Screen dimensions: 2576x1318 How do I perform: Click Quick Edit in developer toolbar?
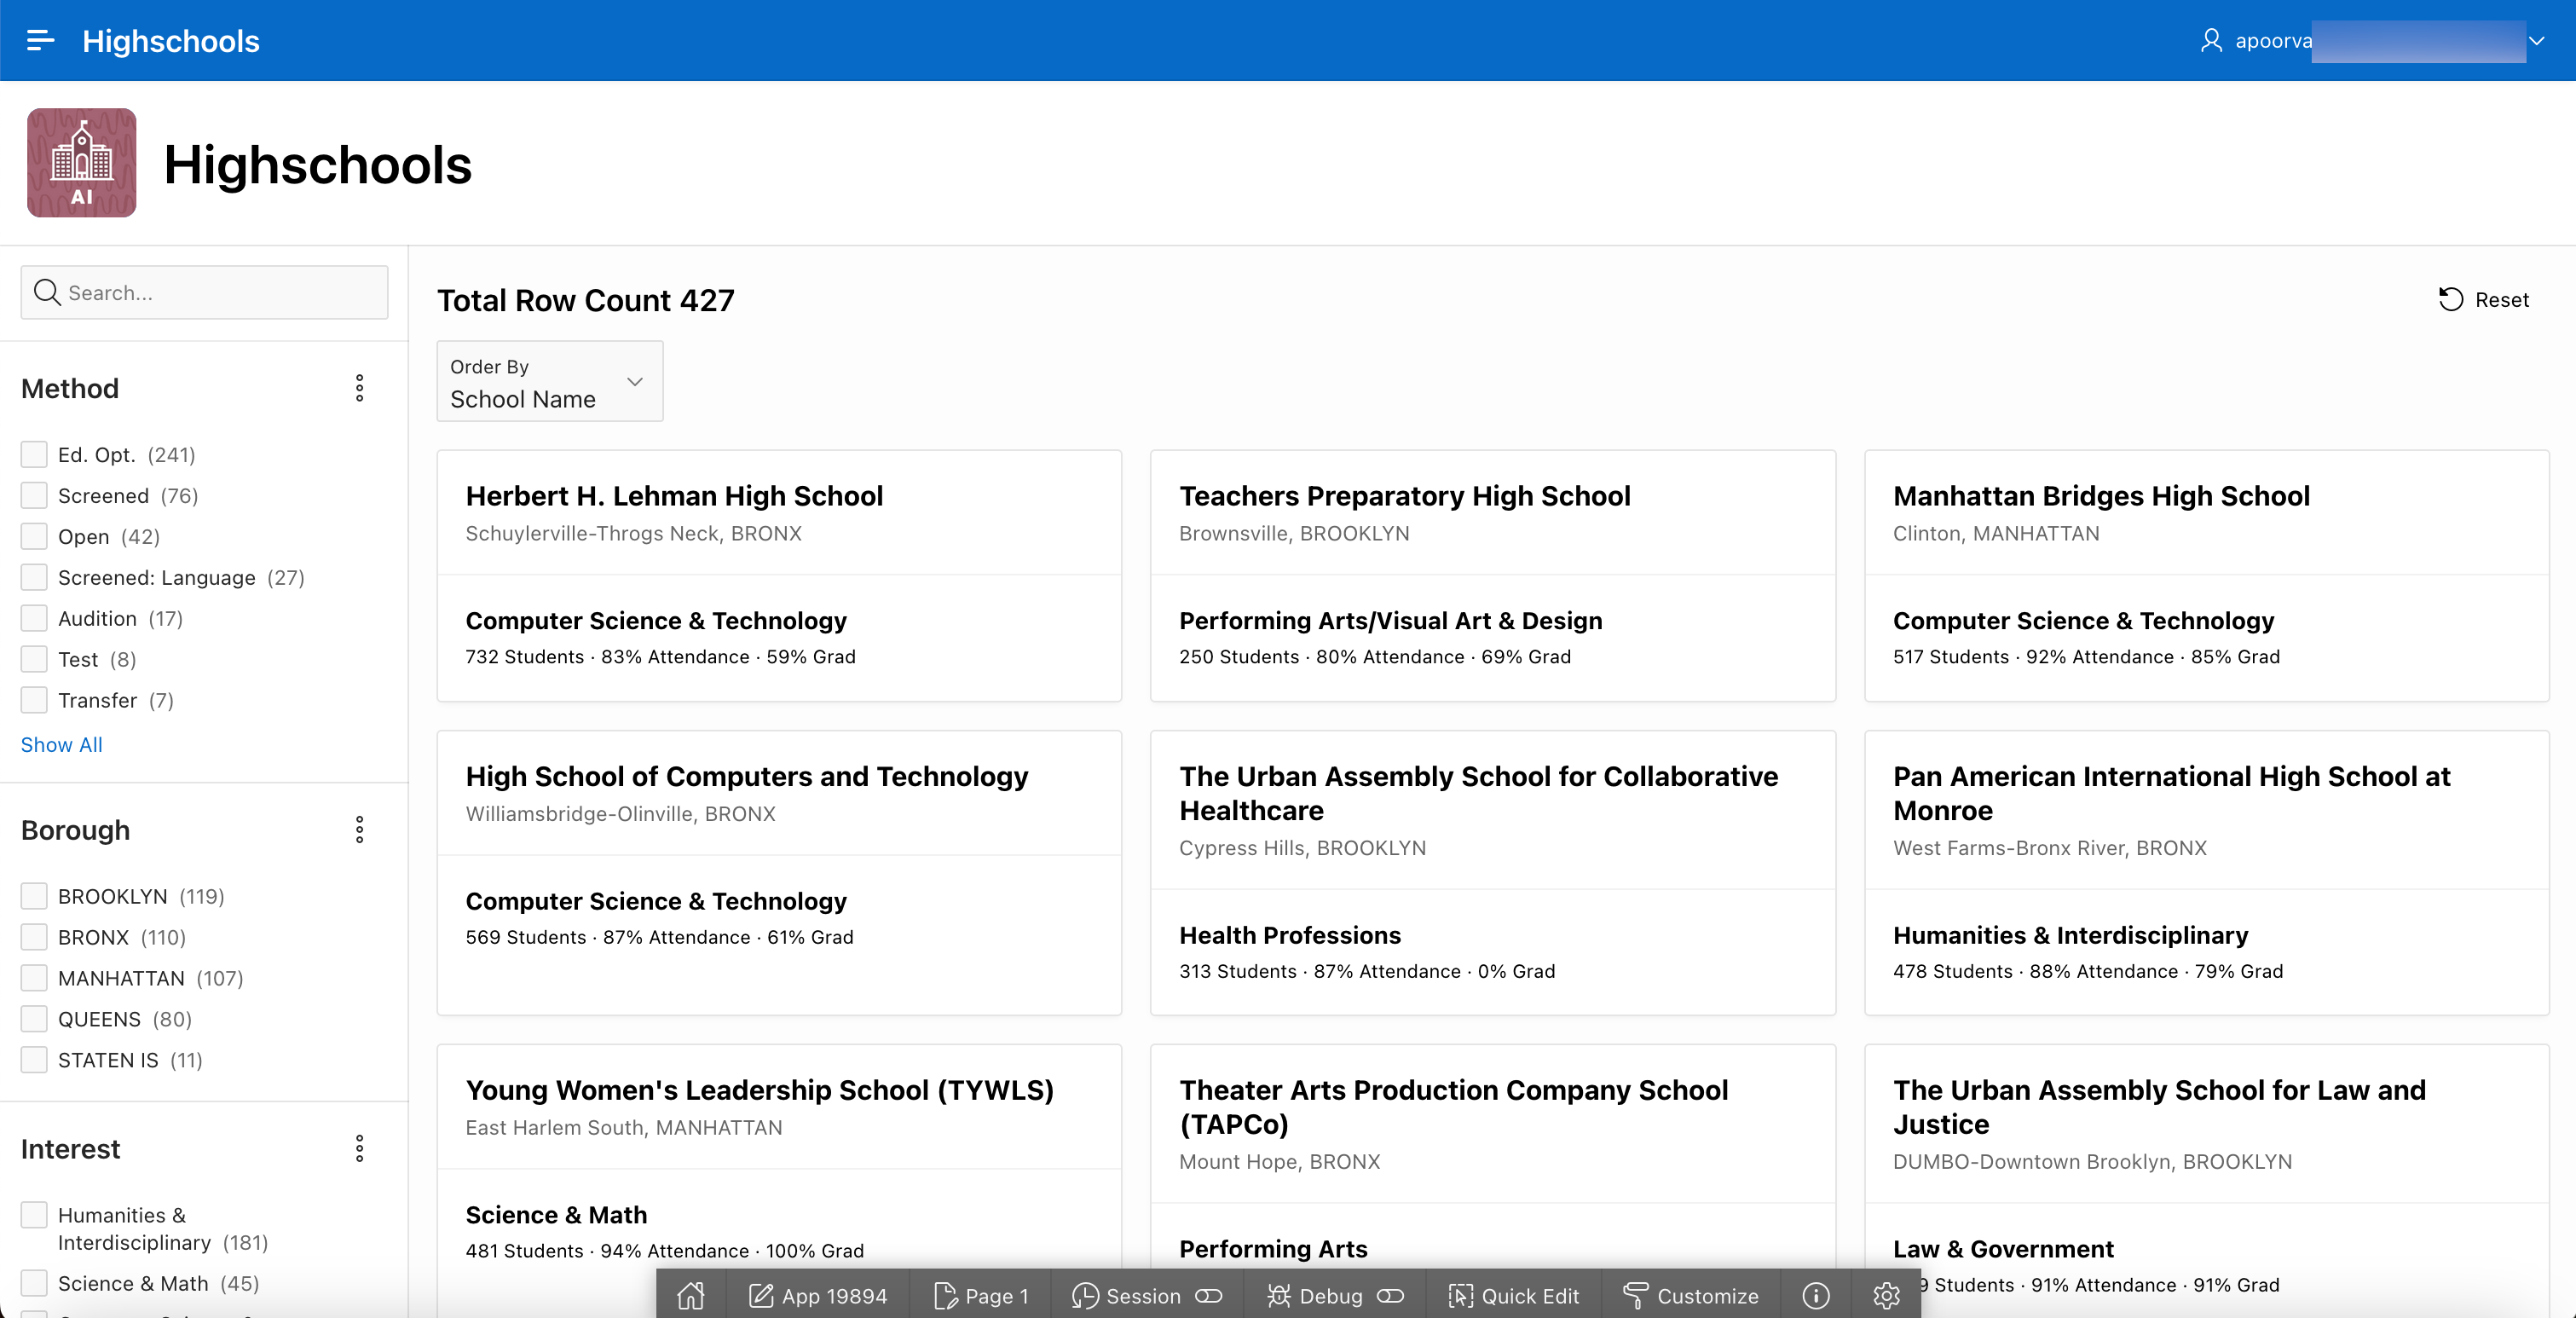click(1514, 1296)
